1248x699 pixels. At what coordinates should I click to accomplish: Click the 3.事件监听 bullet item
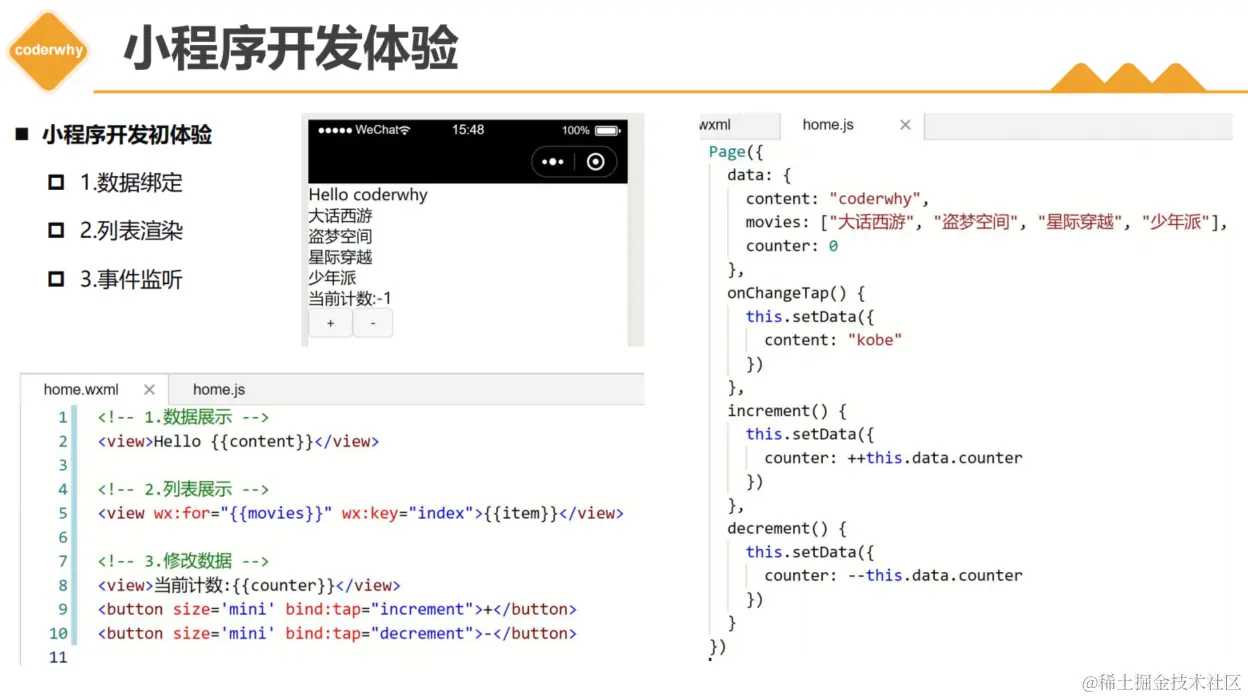point(131,279)
